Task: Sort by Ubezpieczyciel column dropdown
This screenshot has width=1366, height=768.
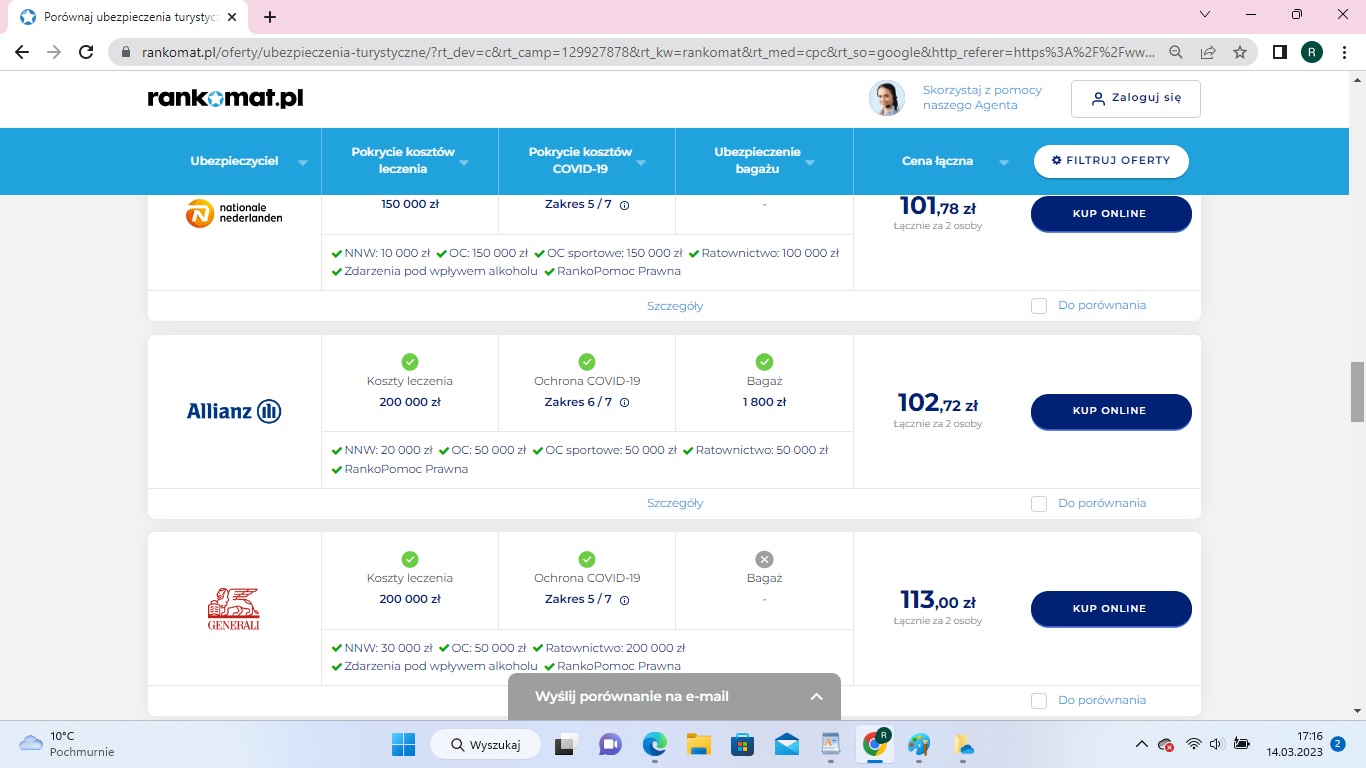Action: 302,162
